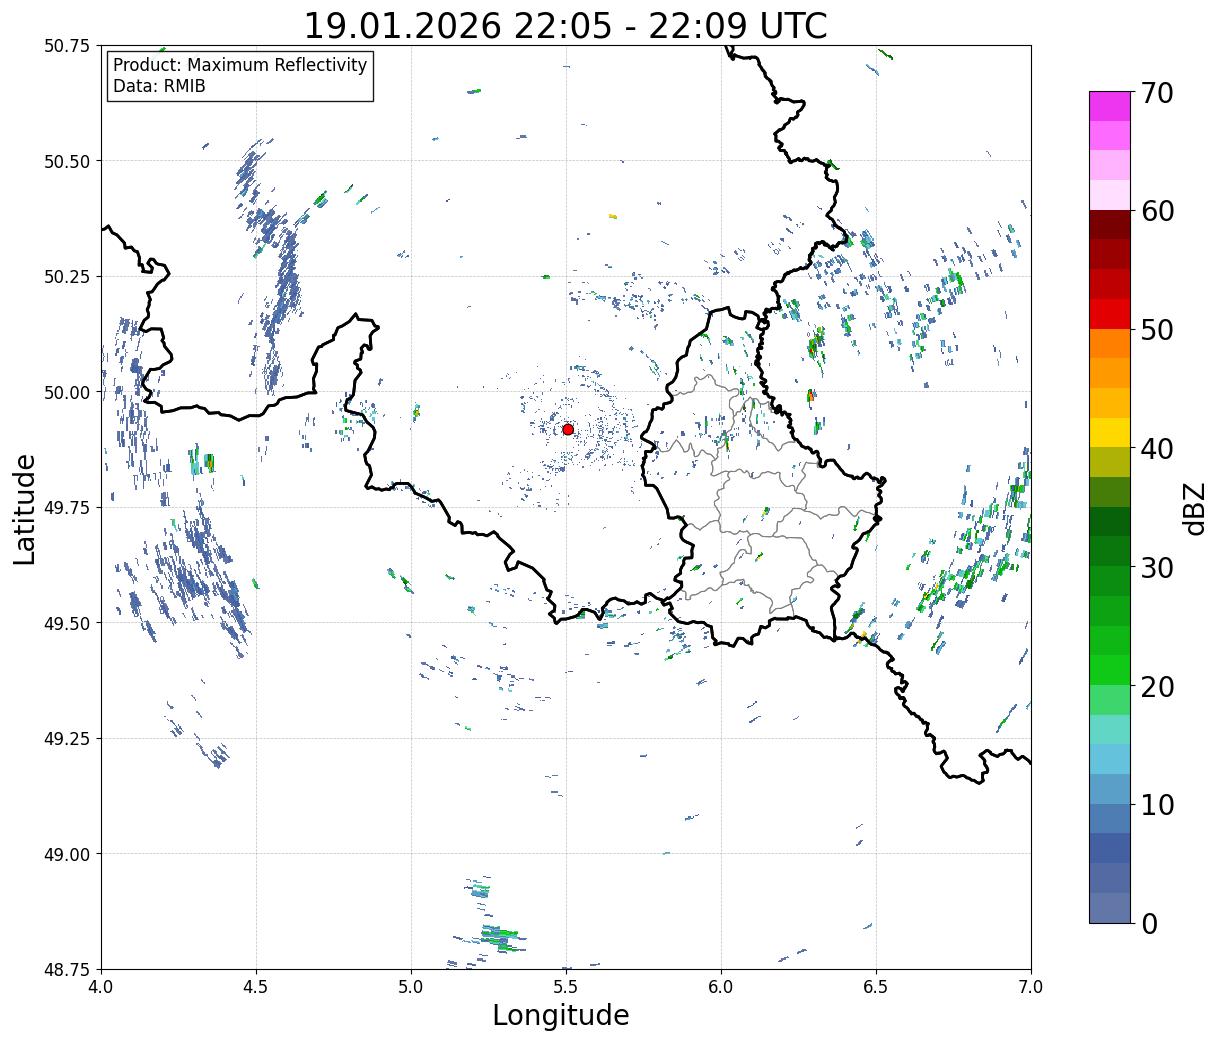Click the yellow 40 dBZ colorbar segment
The height and width of the screenshot is (1040, 1219).
[1110, 432]
